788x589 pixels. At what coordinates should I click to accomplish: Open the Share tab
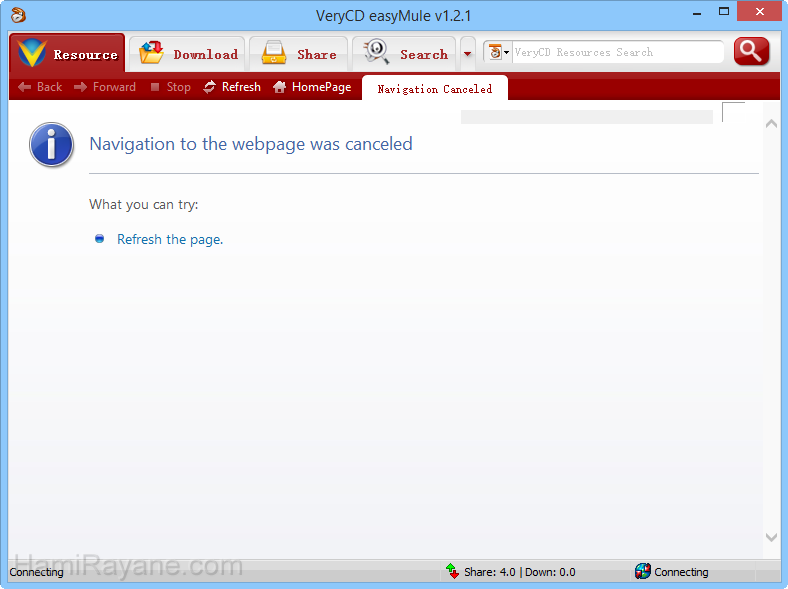pos(299,54)
